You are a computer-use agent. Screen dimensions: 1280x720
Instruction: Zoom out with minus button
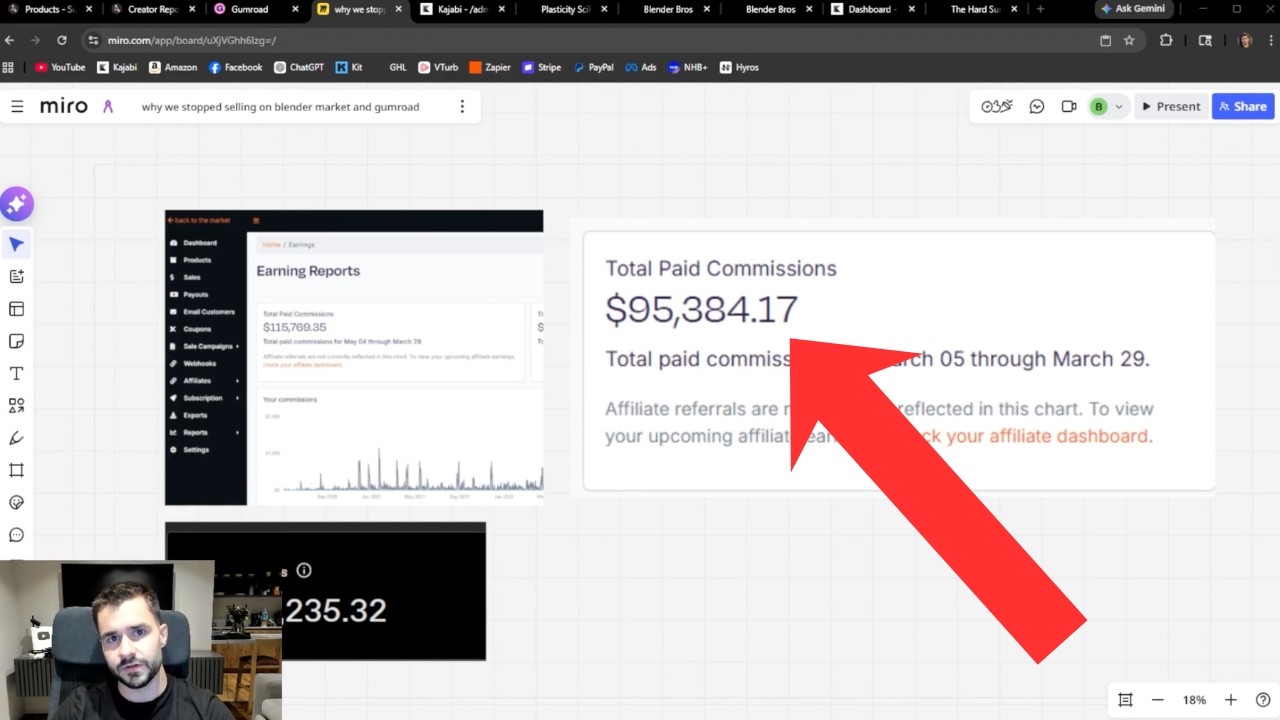pyautogui.click(x=1158, y=700)
